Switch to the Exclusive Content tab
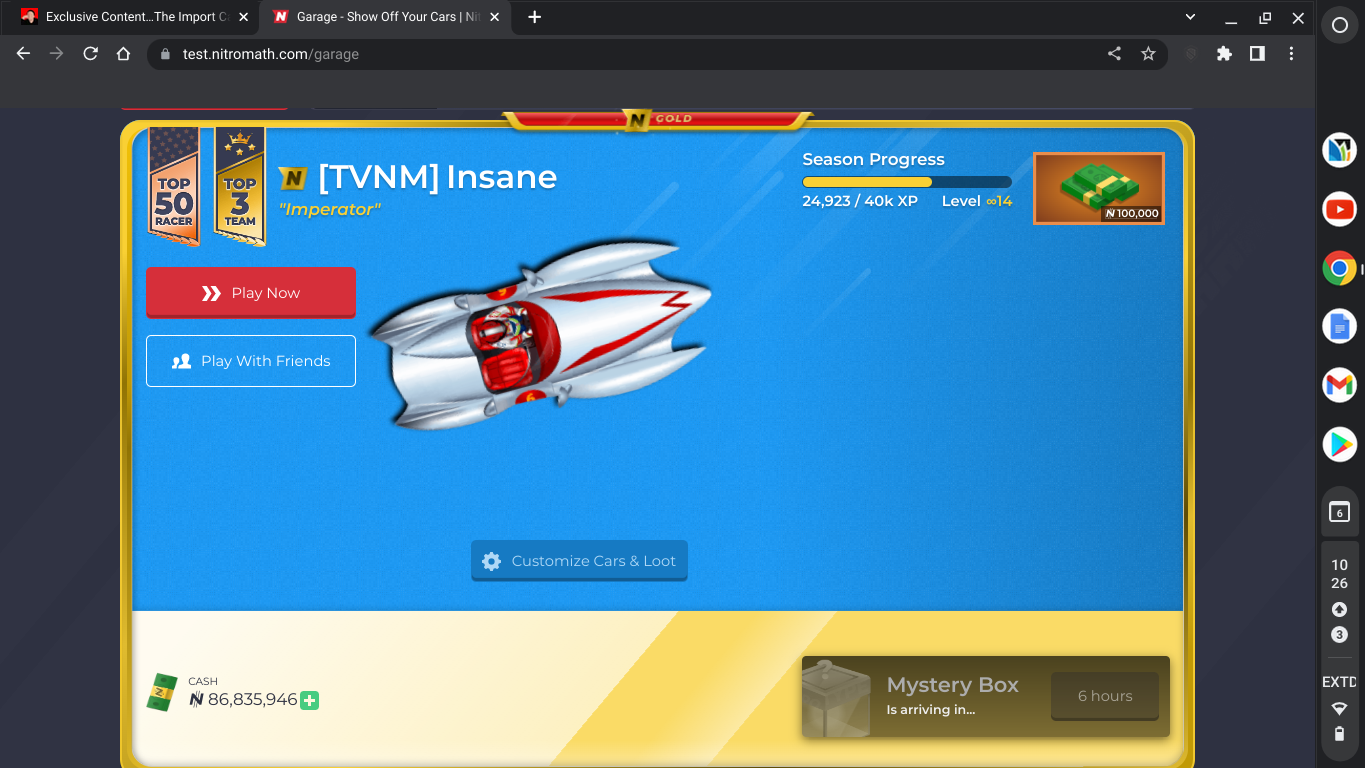 [x=135, y=17]
